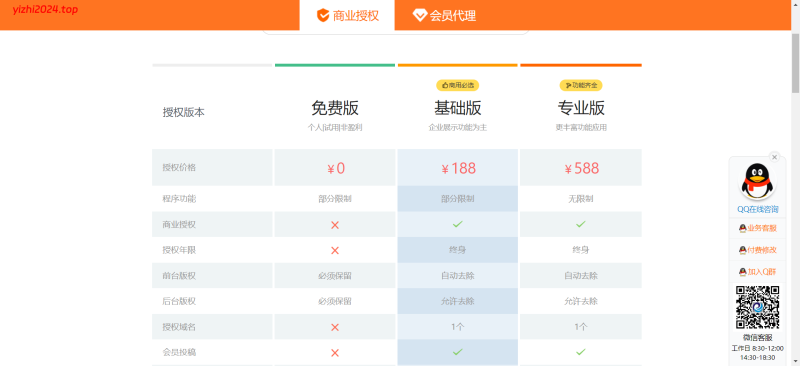Click the 功能齐全 badge above 专业版

(x=581, y=85)
